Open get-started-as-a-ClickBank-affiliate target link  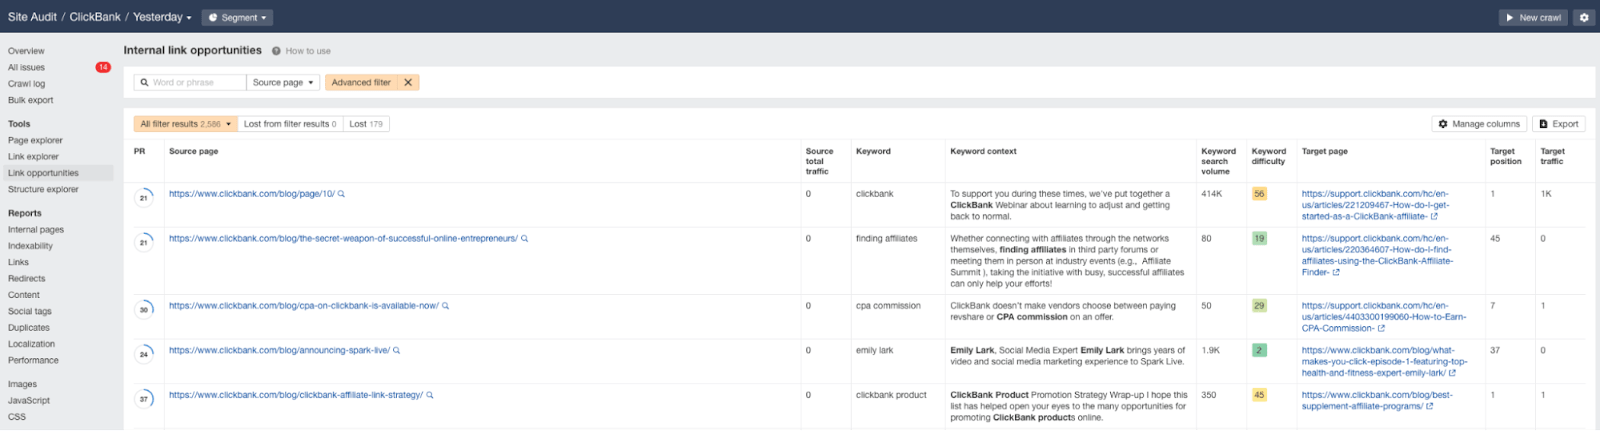tap(1375, 205)
